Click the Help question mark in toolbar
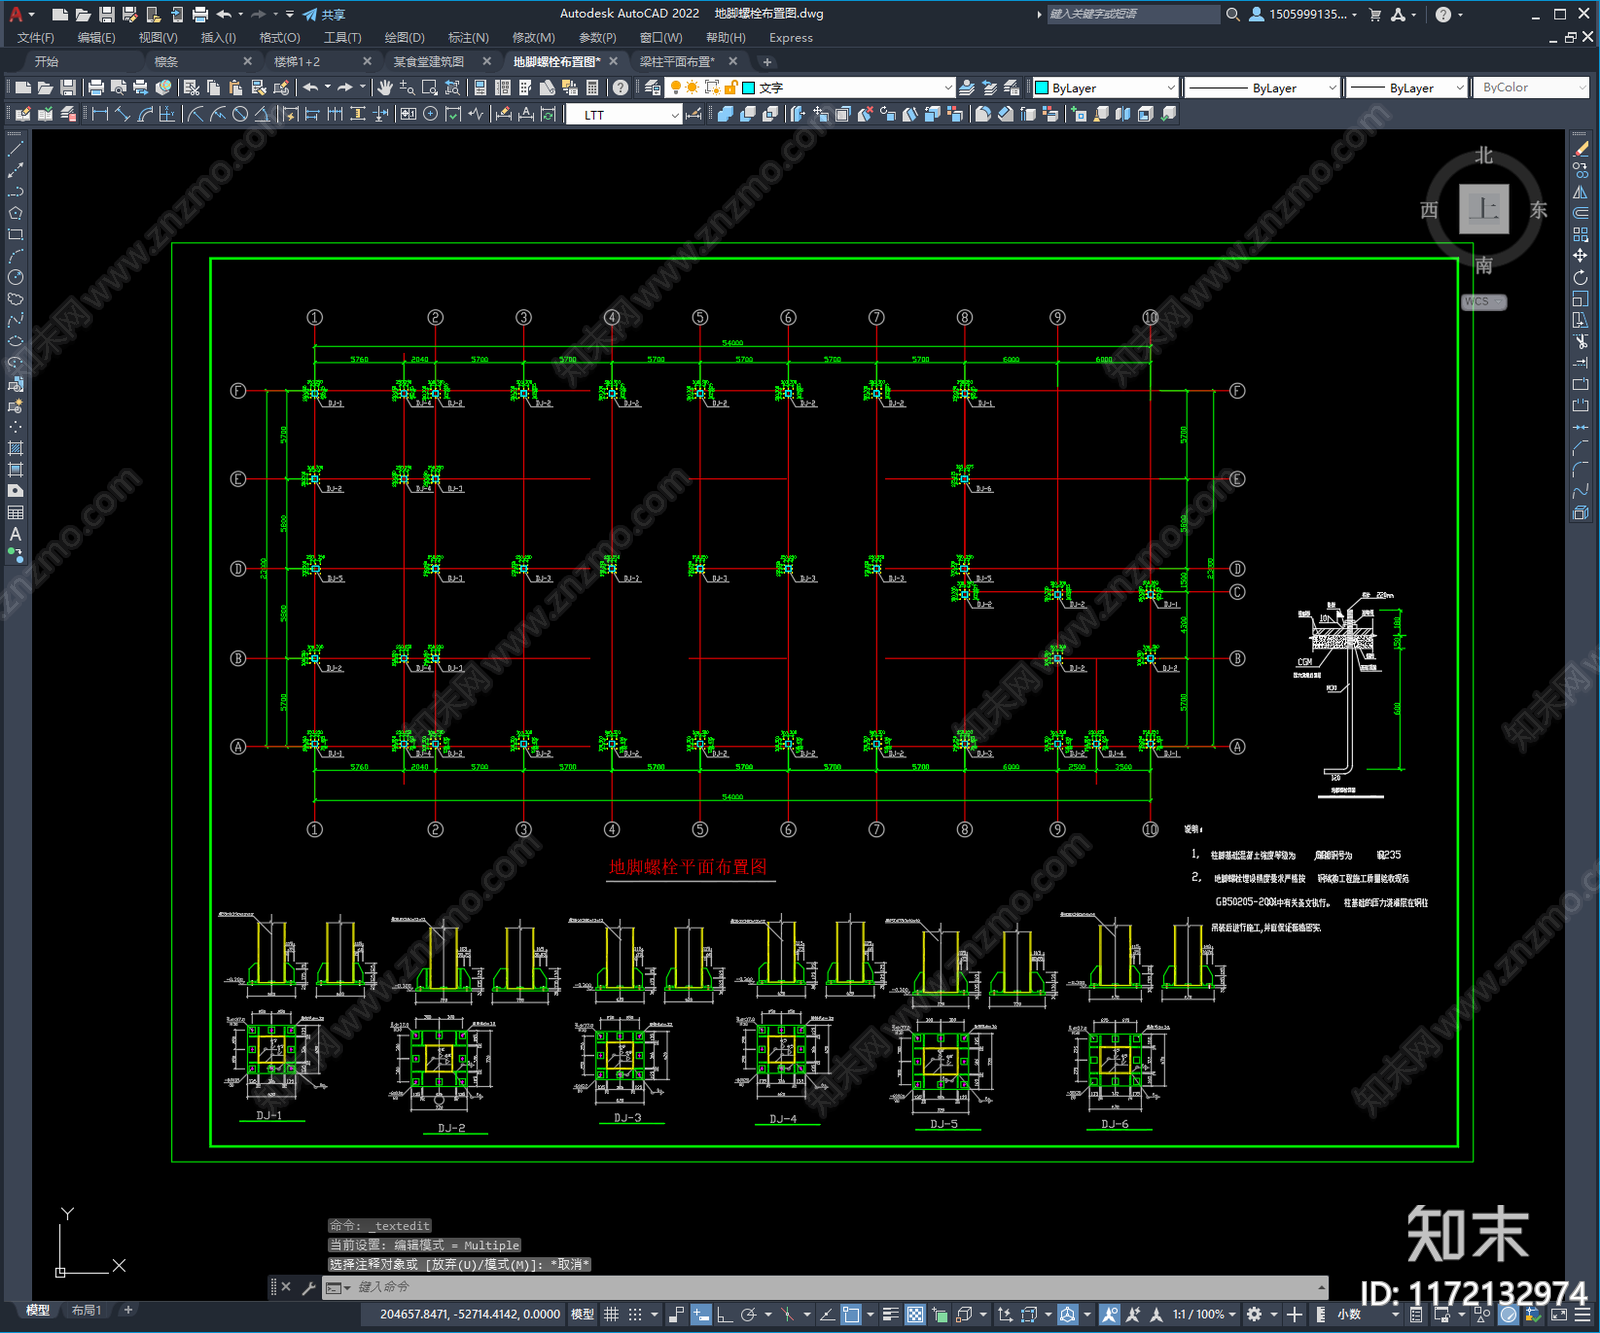This screenshot has height=1333, width=1600. tap(621, 88)
